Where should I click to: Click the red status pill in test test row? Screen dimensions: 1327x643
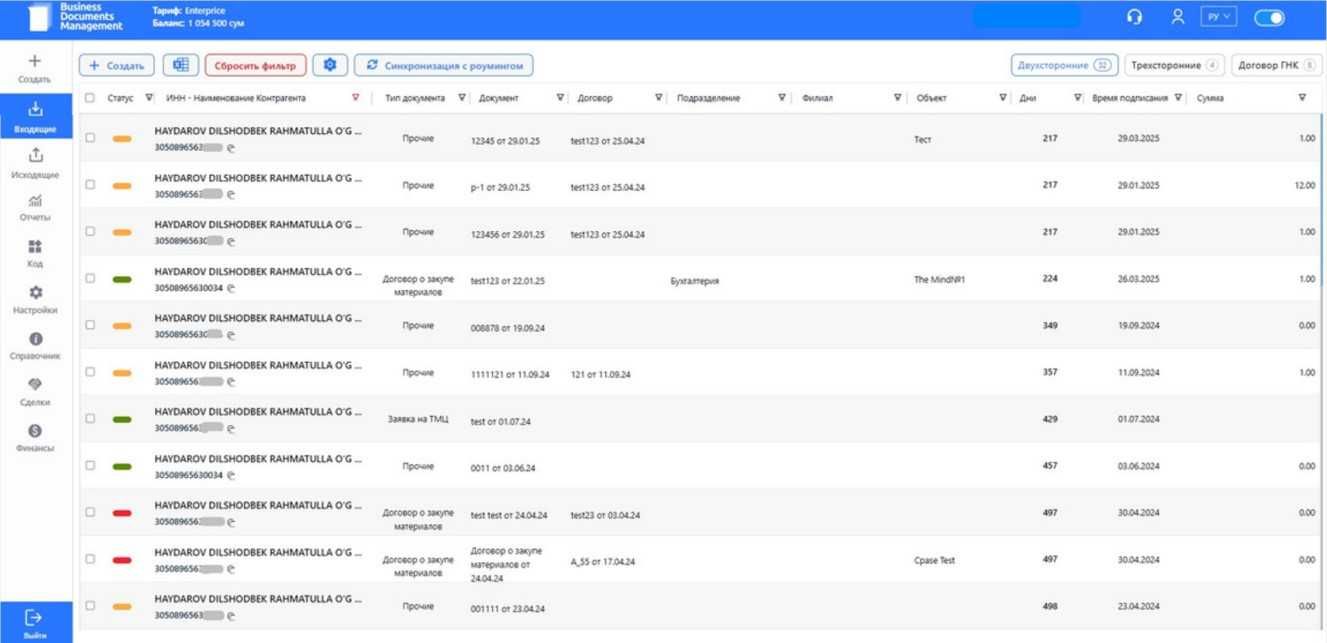tap(122, 513)
